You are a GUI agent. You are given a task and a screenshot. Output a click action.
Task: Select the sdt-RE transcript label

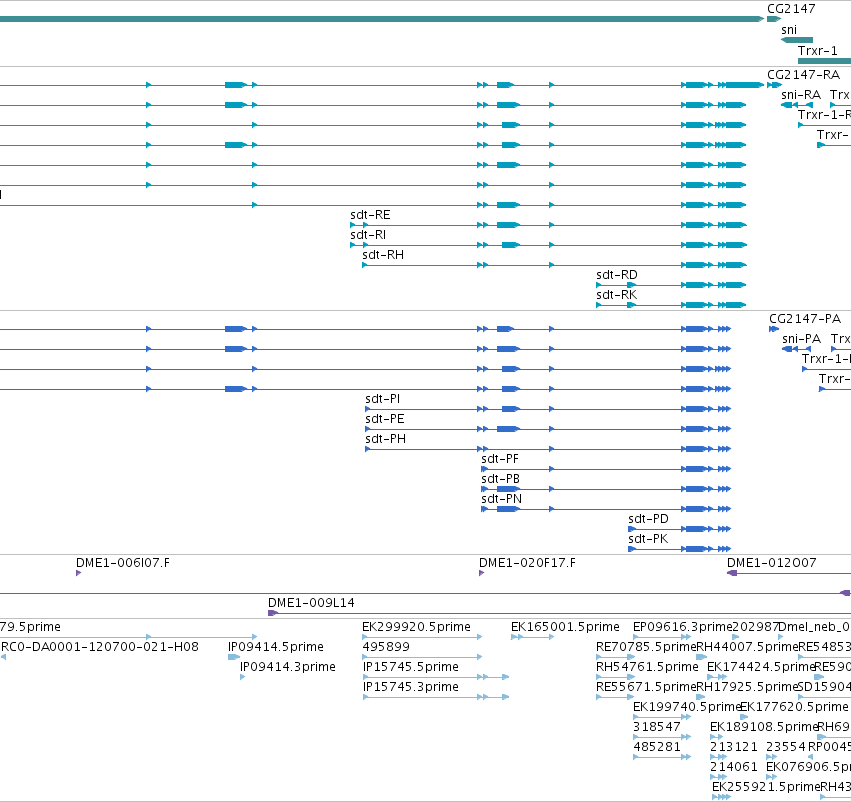click(370, 215)
